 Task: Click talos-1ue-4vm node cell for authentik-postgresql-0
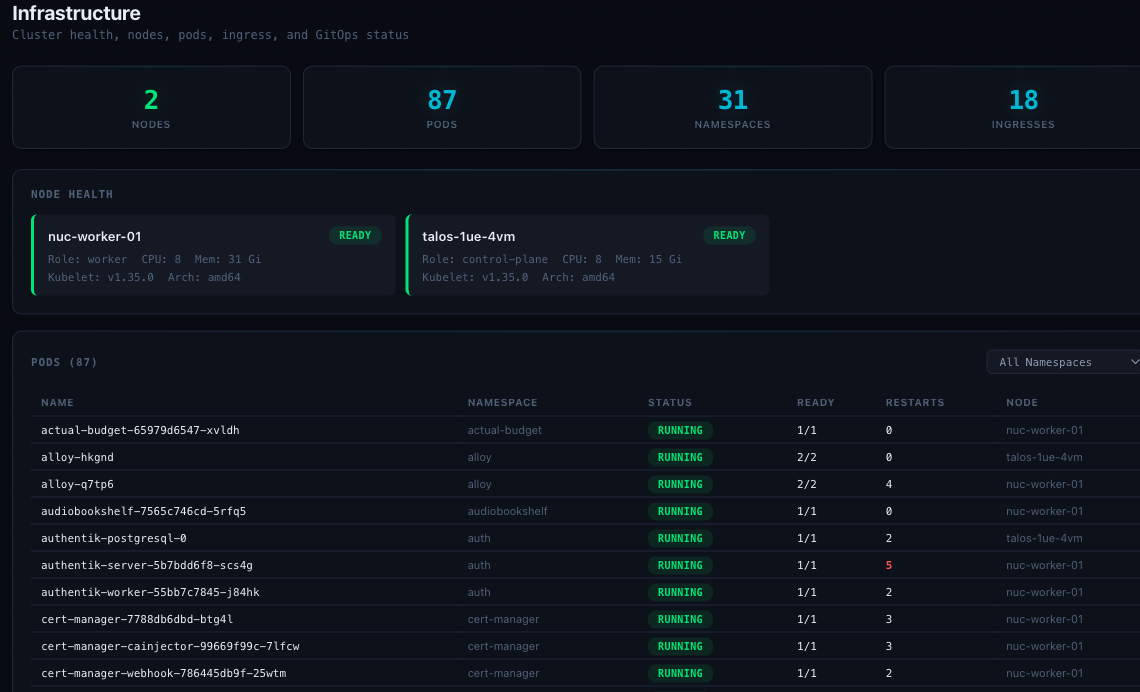tap(1044, 538)
